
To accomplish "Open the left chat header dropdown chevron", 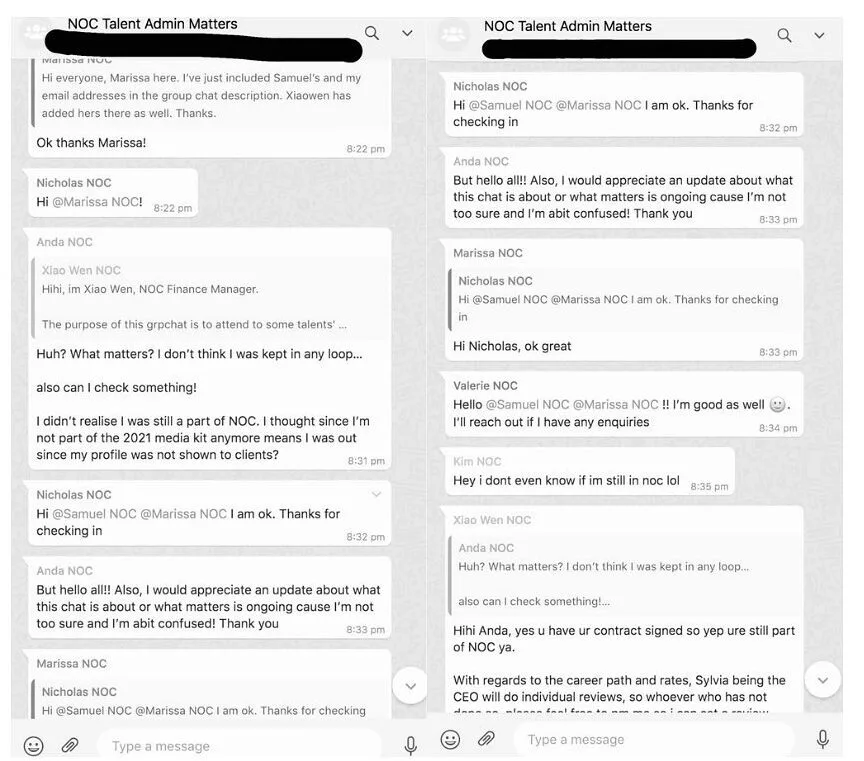I will point(407,33).
